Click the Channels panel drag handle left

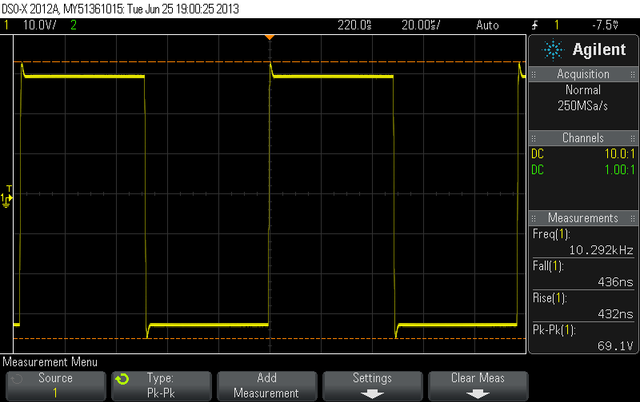click(x=533, y=138)
